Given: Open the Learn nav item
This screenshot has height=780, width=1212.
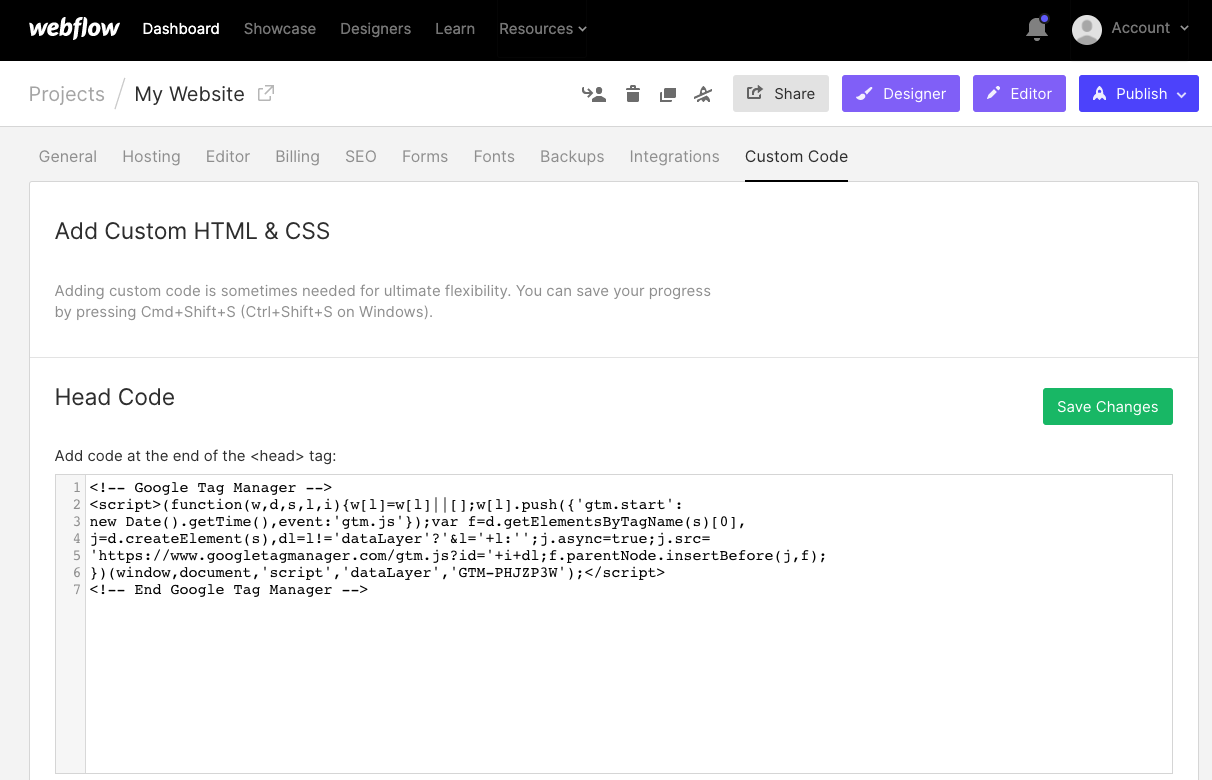Looking at the screenshot, I should pos(455,29).
